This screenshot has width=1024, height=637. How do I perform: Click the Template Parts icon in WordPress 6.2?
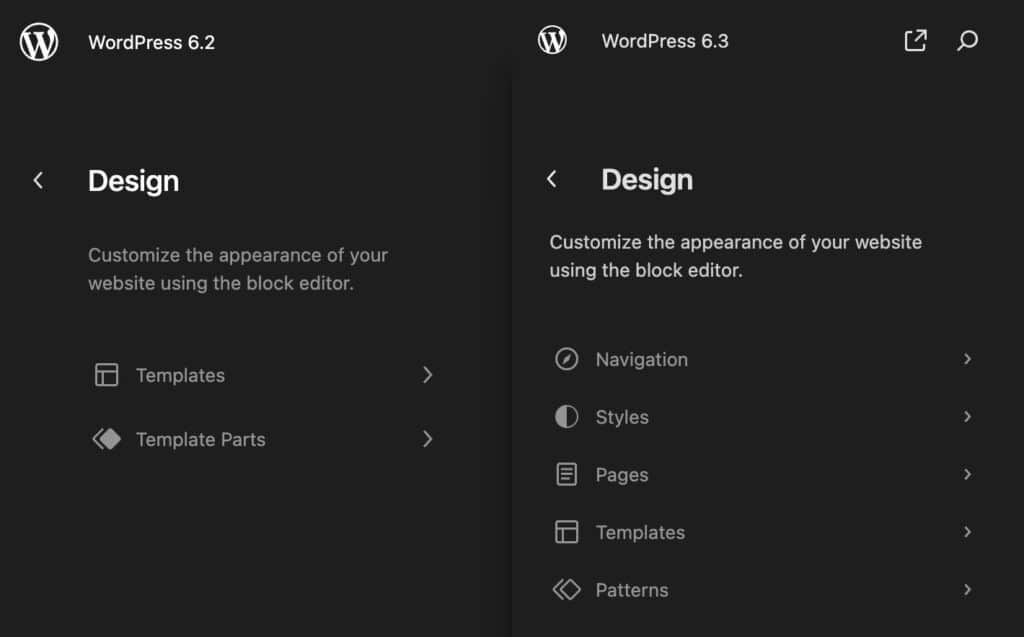106,439
